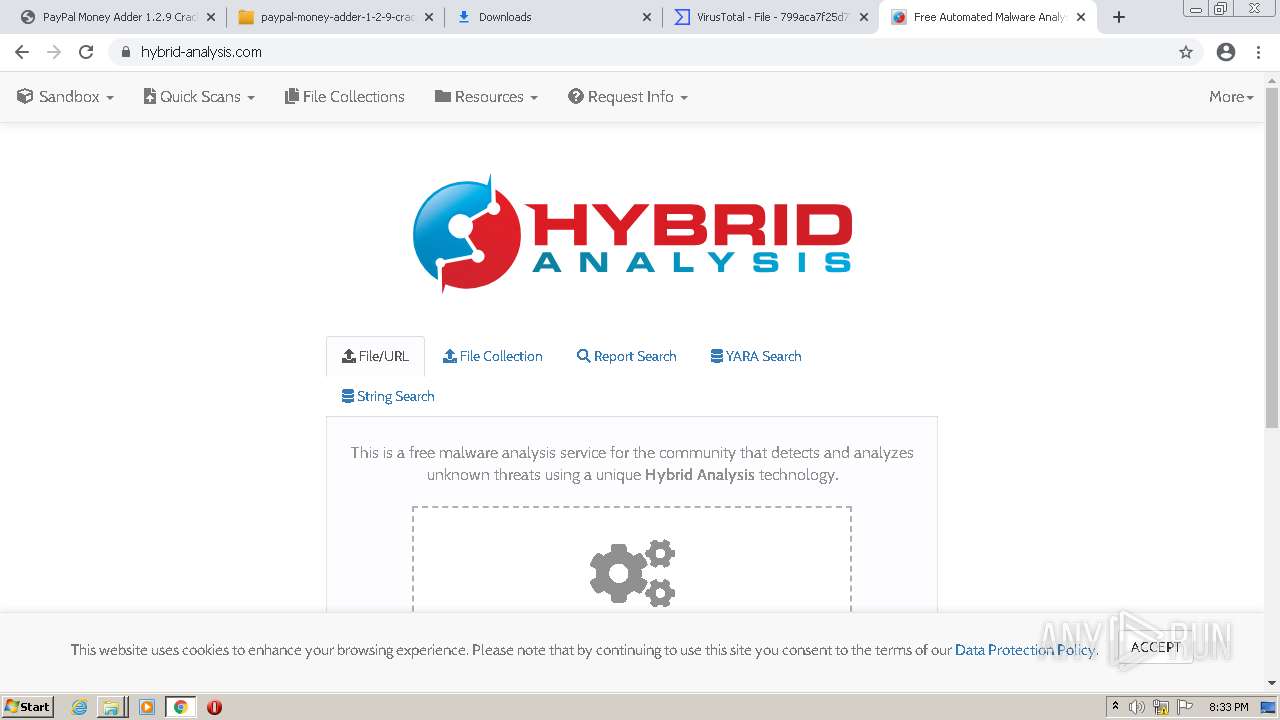The height and width of the screenshot is (720, 1280).
Task: Click the File Collections documents icon
Action: 292,96
